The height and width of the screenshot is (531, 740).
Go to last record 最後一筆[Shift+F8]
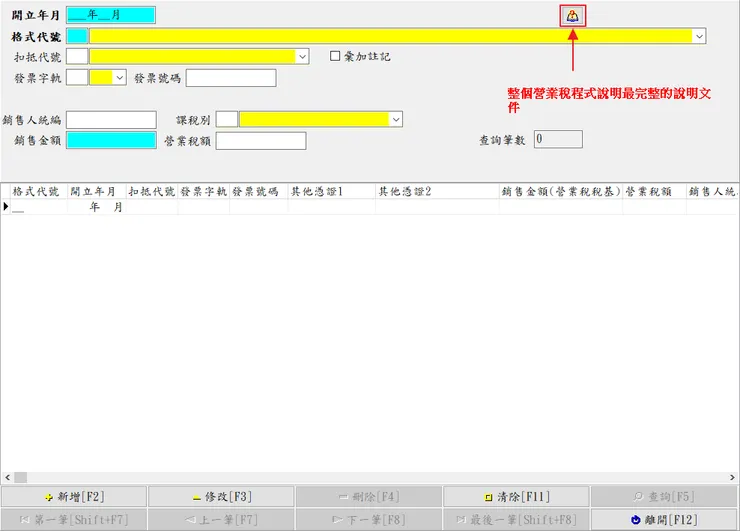[x=516, y=520]
